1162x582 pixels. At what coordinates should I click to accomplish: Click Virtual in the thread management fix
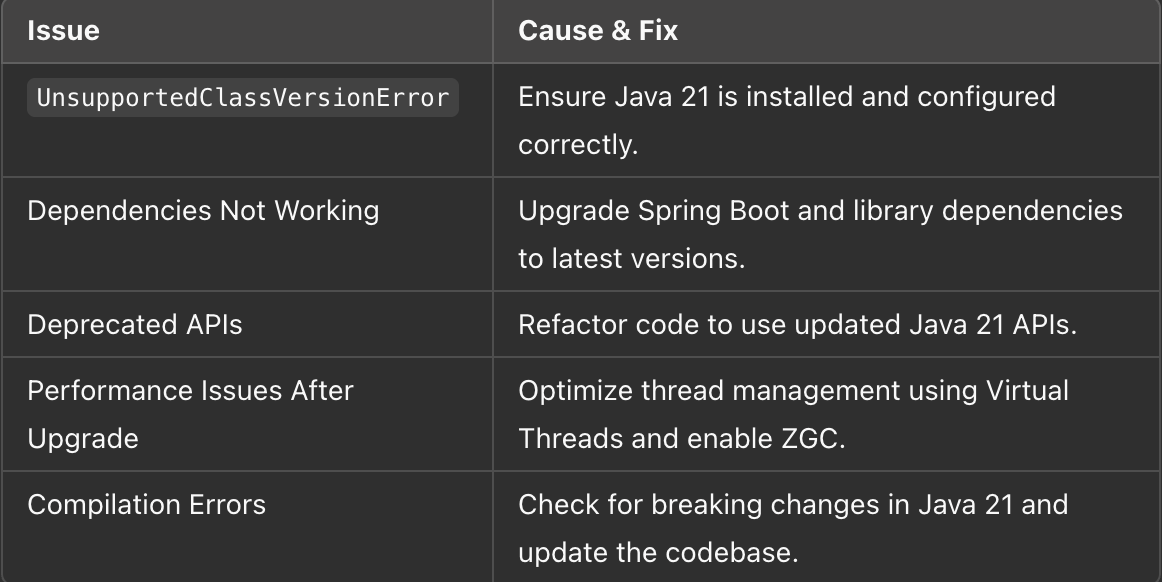click(1027, 391)
